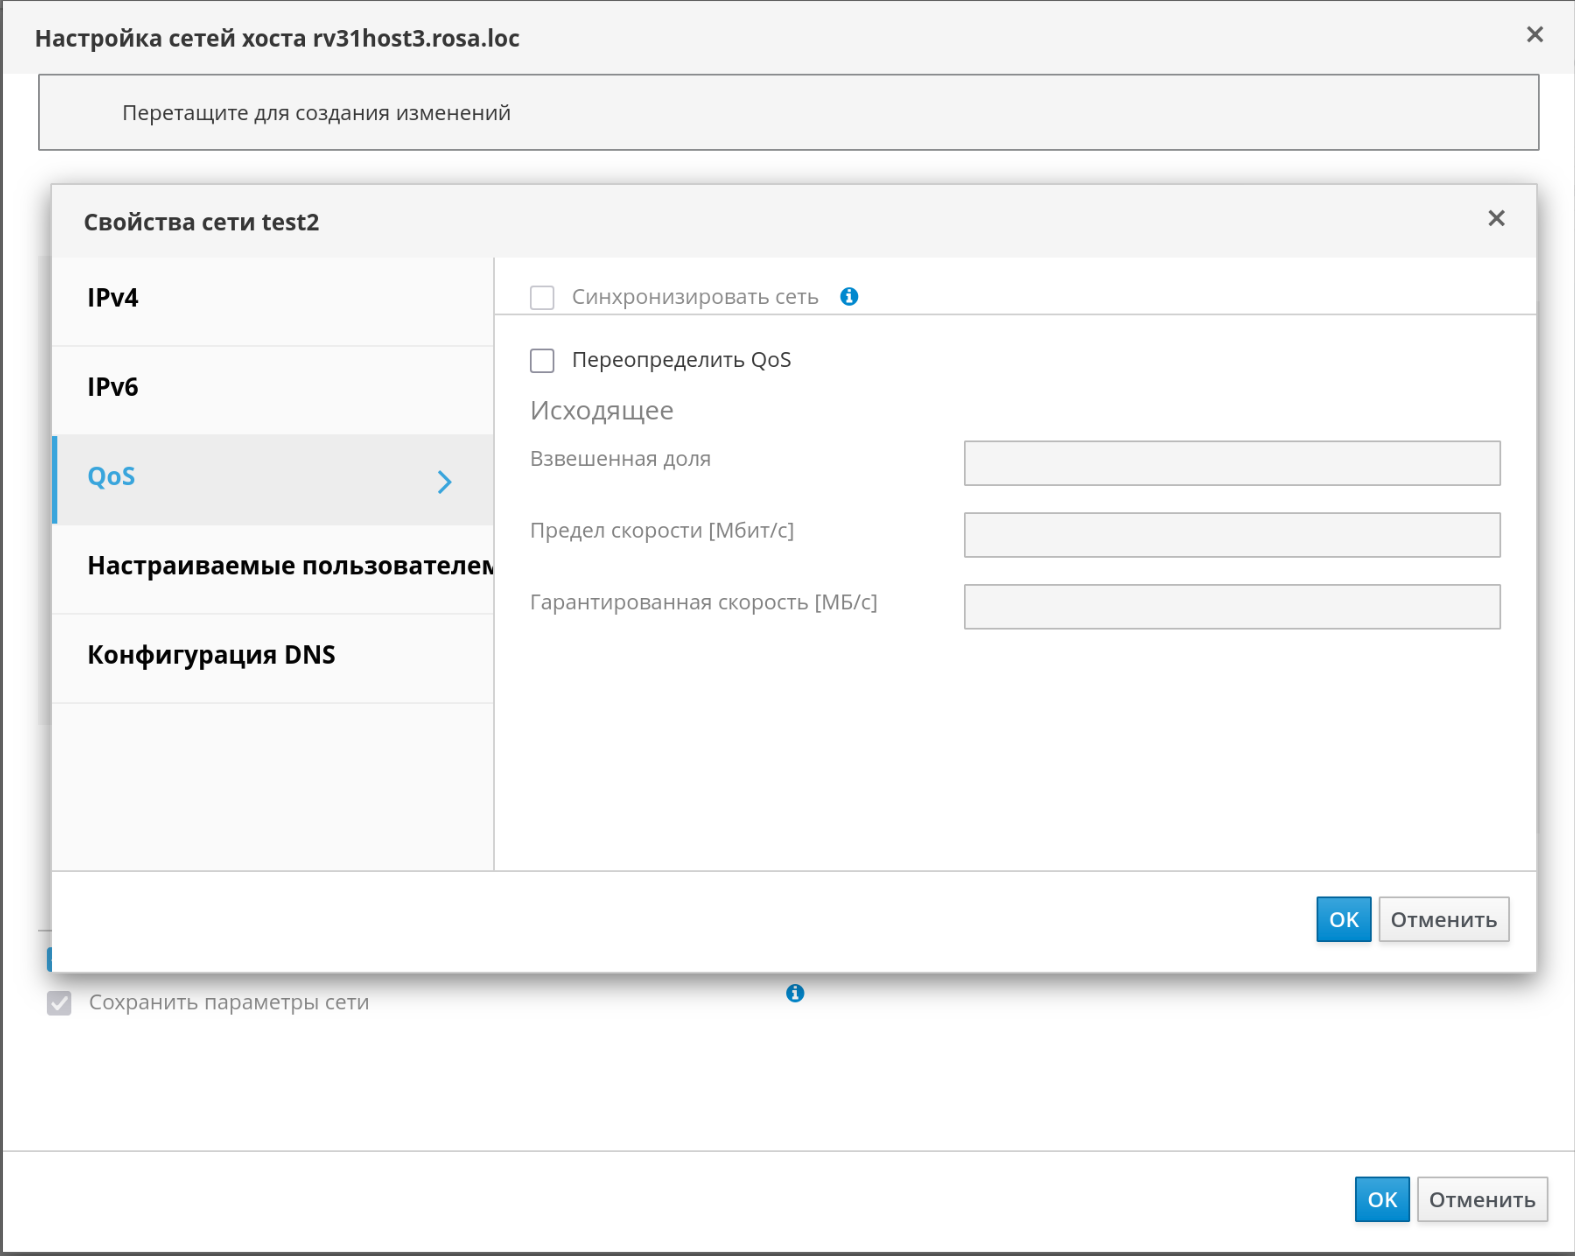Viewport: 1575px width, 1256px height.
Task: Click info icon next to Синхронизировать сеть
Action: pyautogui.click(x=849, y=297)
